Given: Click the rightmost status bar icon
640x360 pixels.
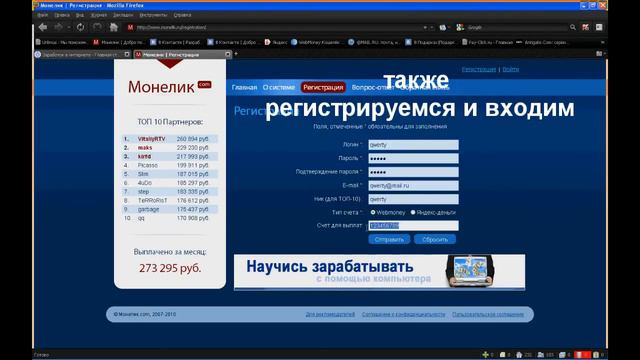Looking at the screenshot, I should [596, 355].
